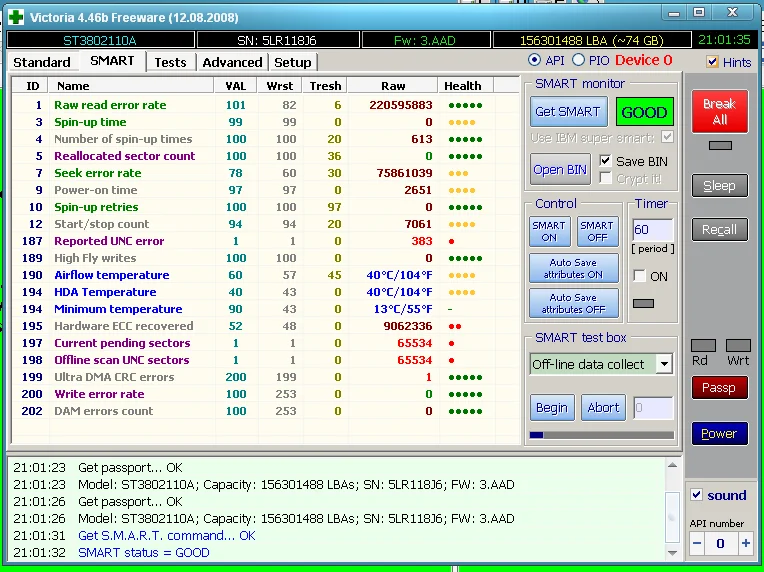Image resolution: width=764 pixels, height=572 pixels.
Task: Click the Open BIN button
Action: point(560,169)
